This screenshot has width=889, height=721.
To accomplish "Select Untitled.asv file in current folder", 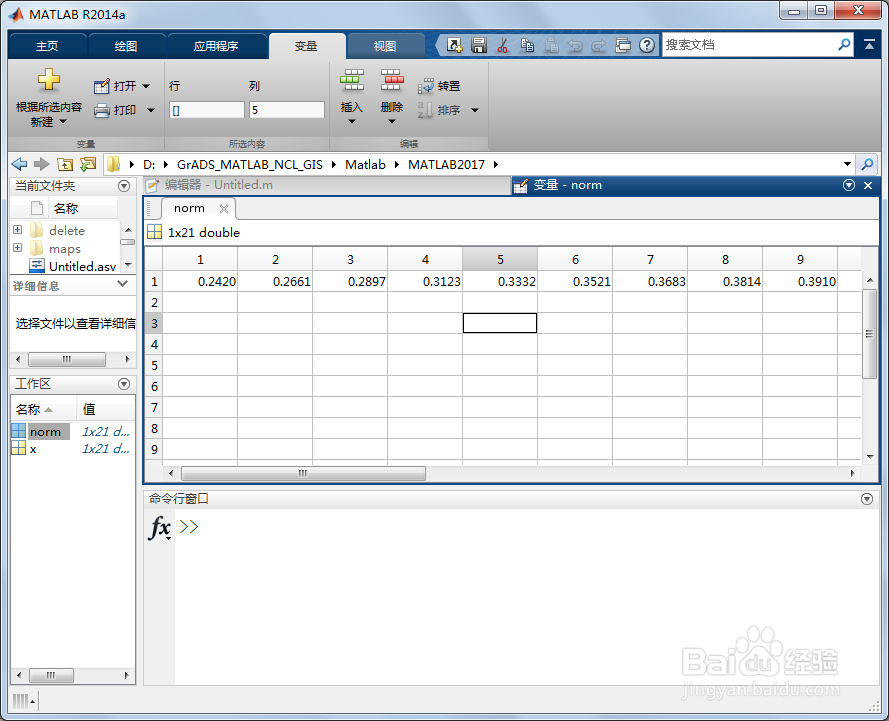I will (73, 266).
